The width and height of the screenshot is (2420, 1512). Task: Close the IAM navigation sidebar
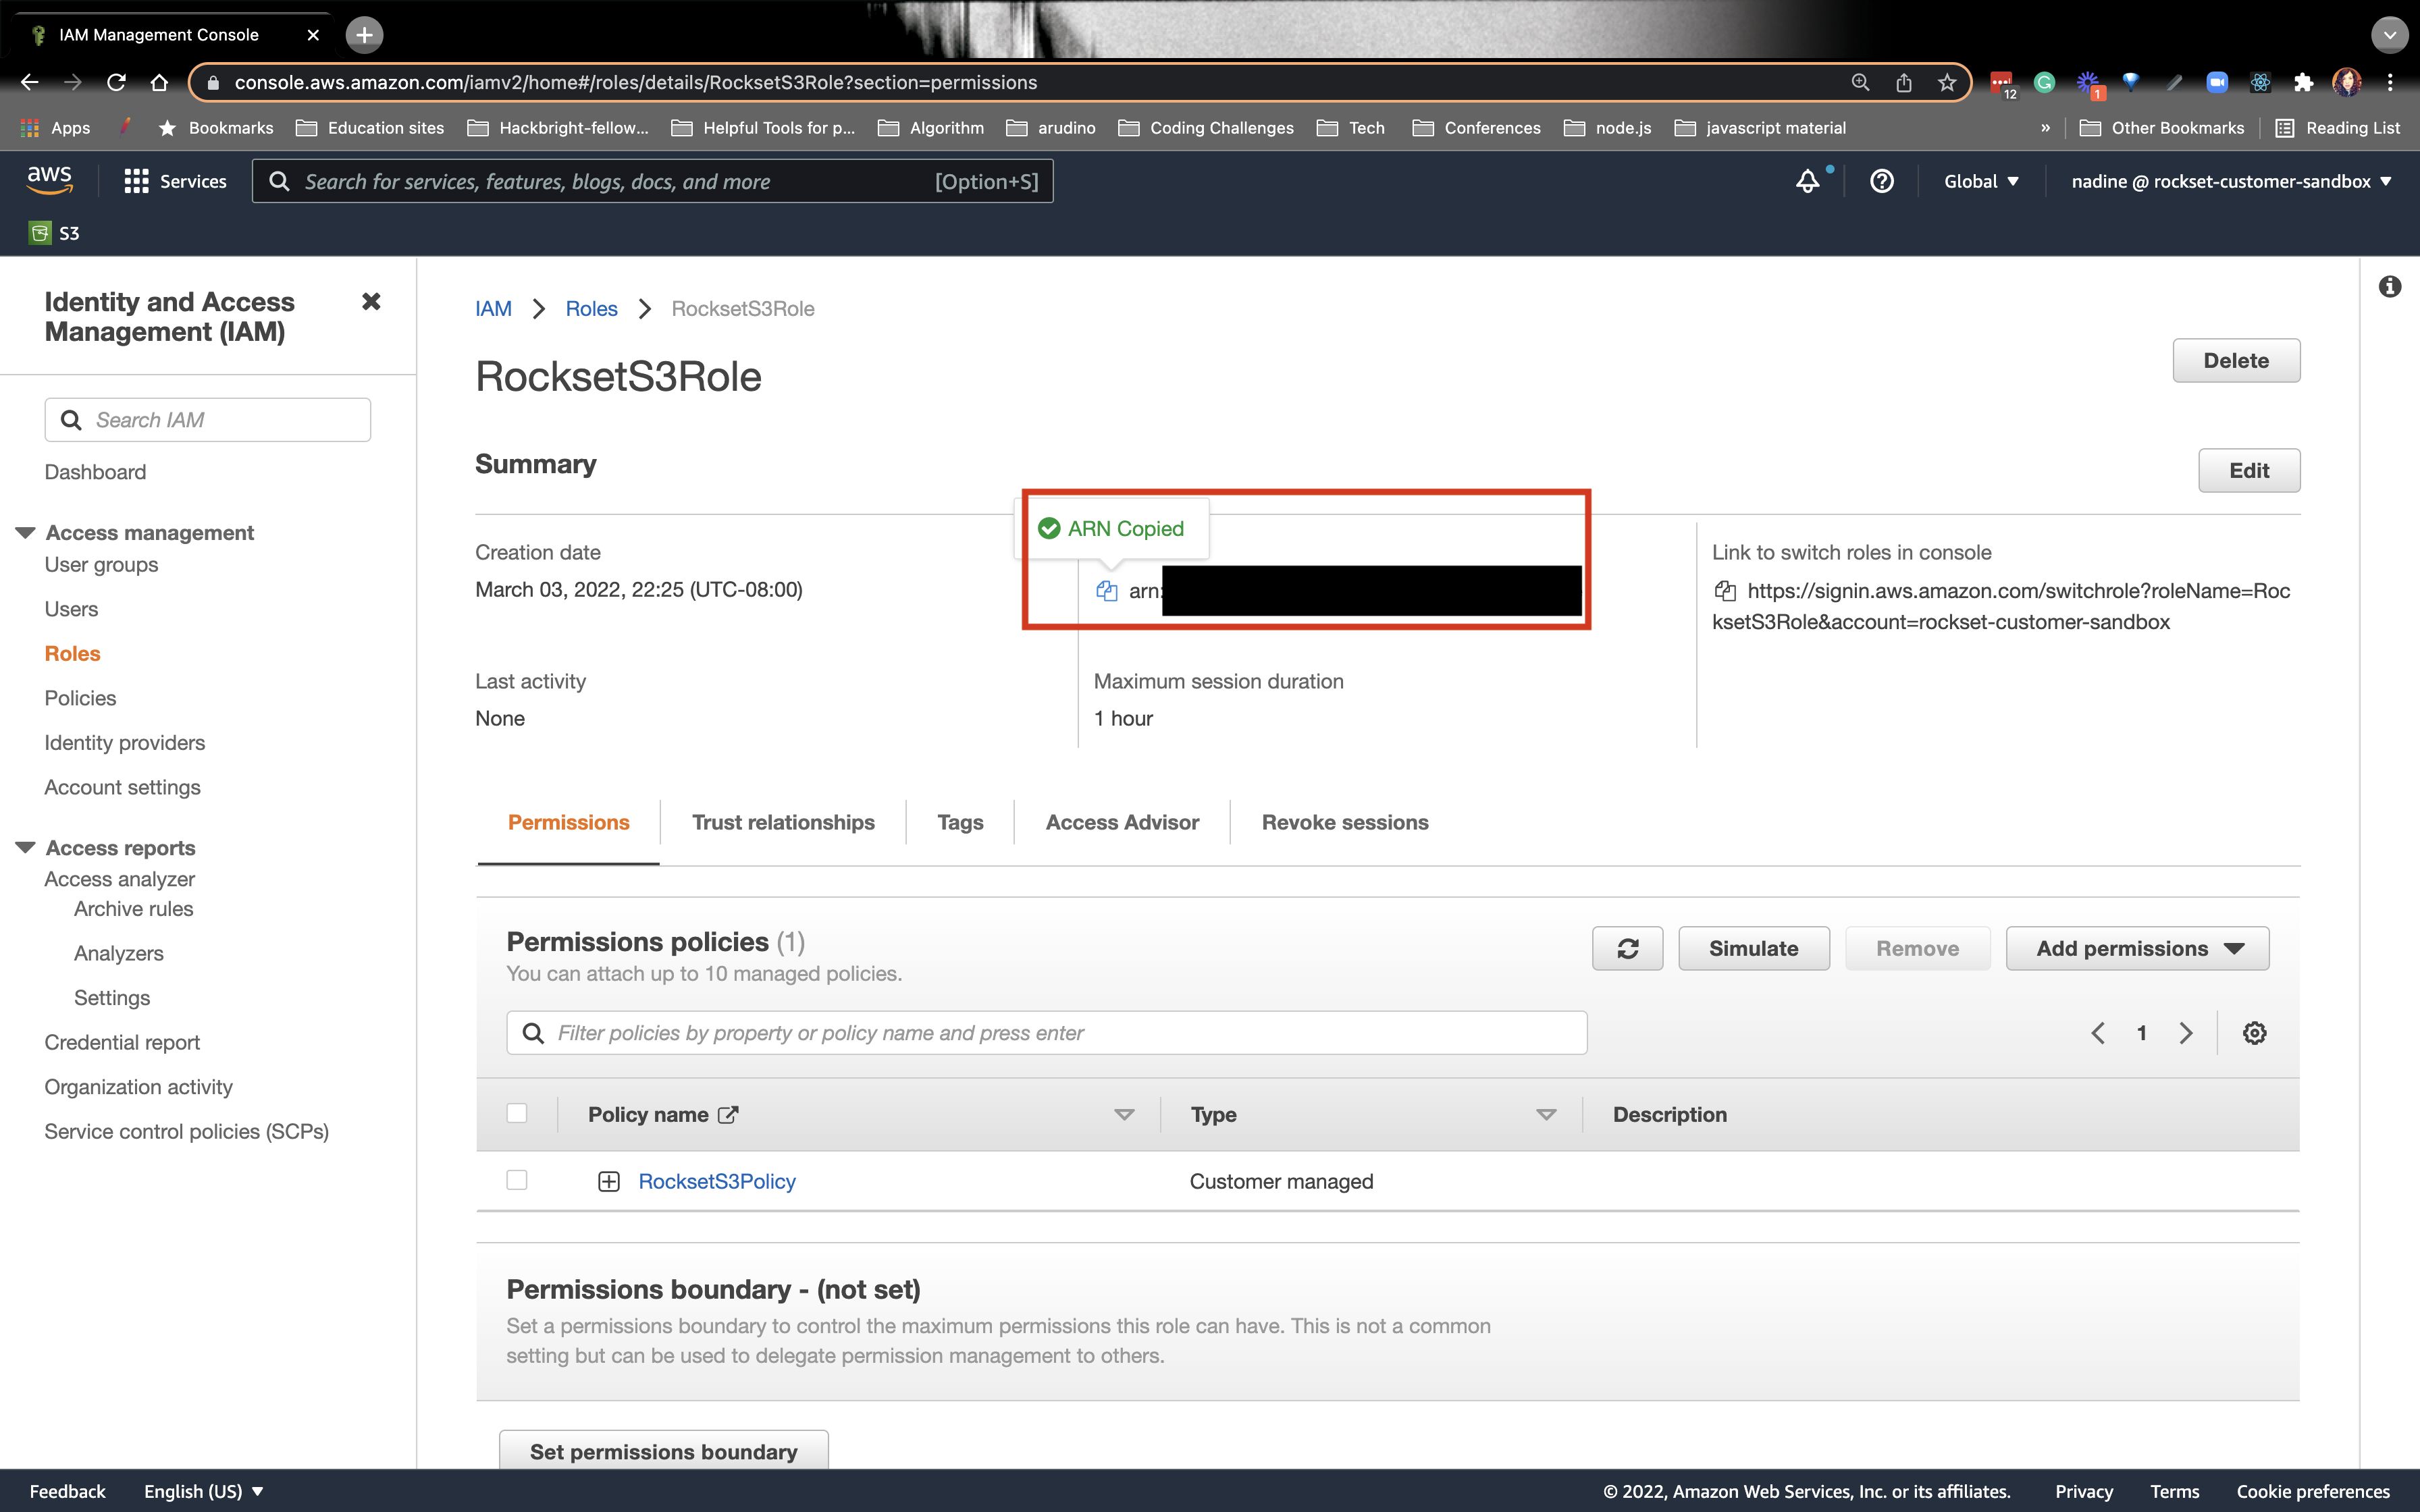(x=371, y=301)
